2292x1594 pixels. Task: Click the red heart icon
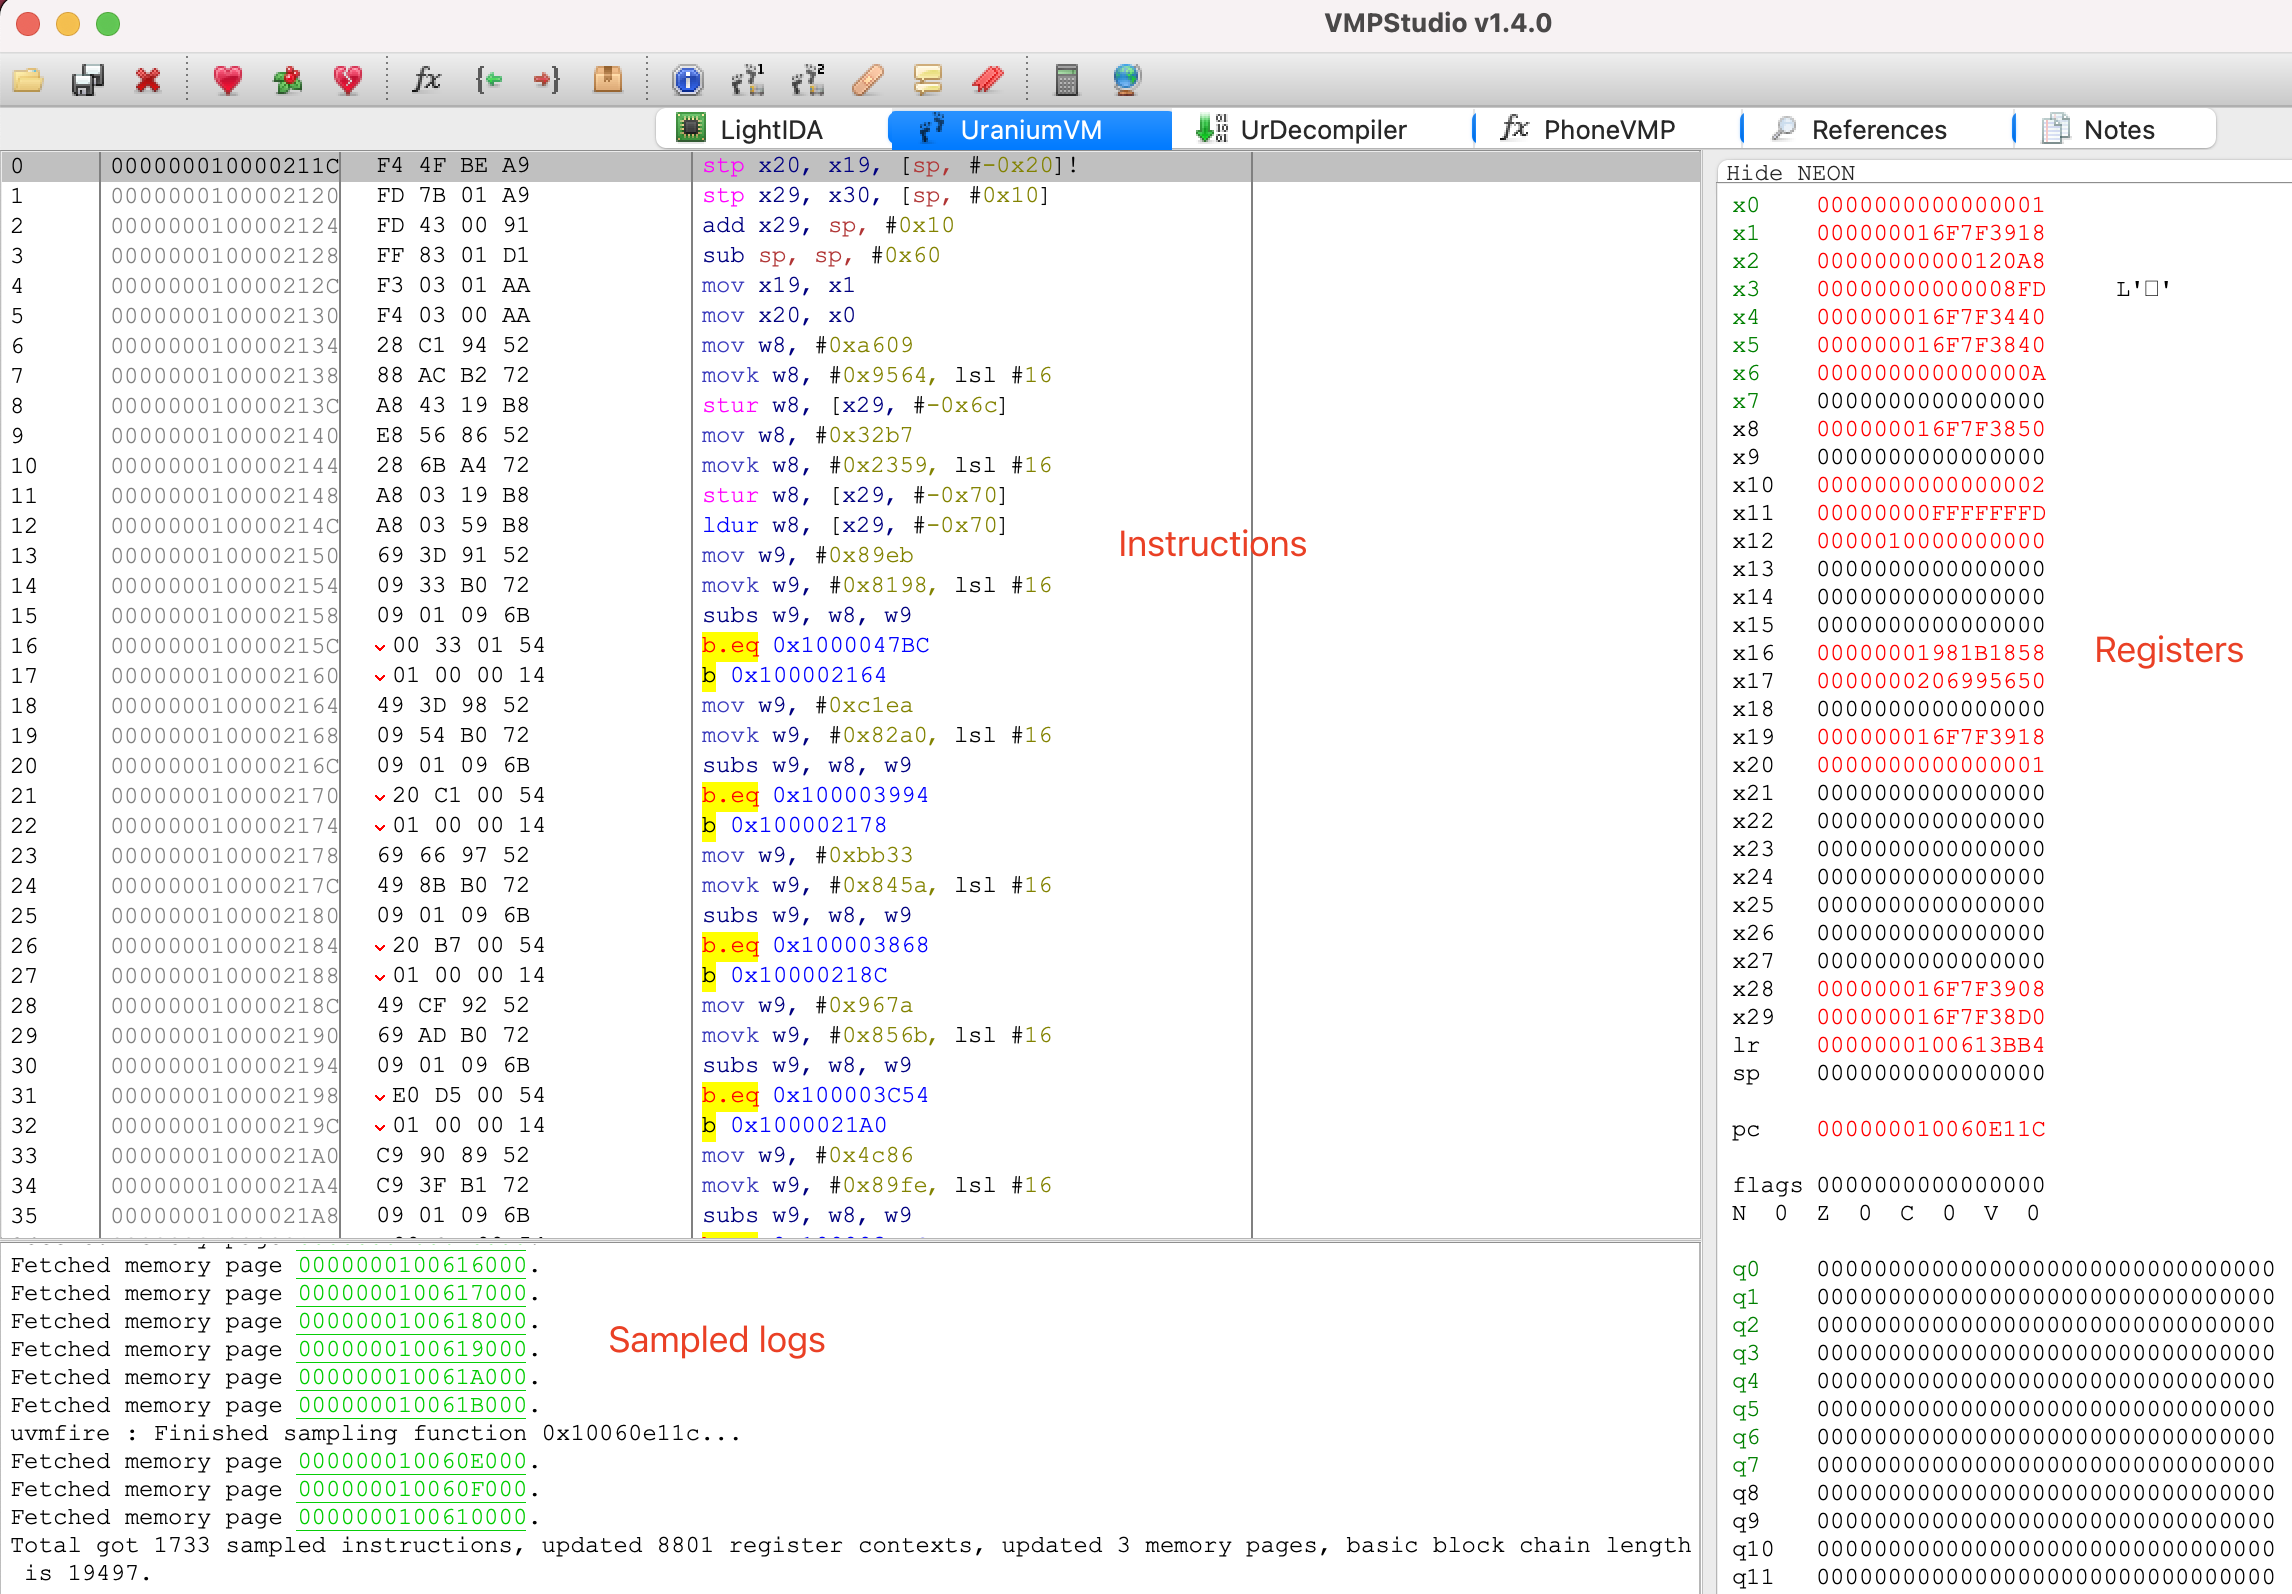[228, 79]
